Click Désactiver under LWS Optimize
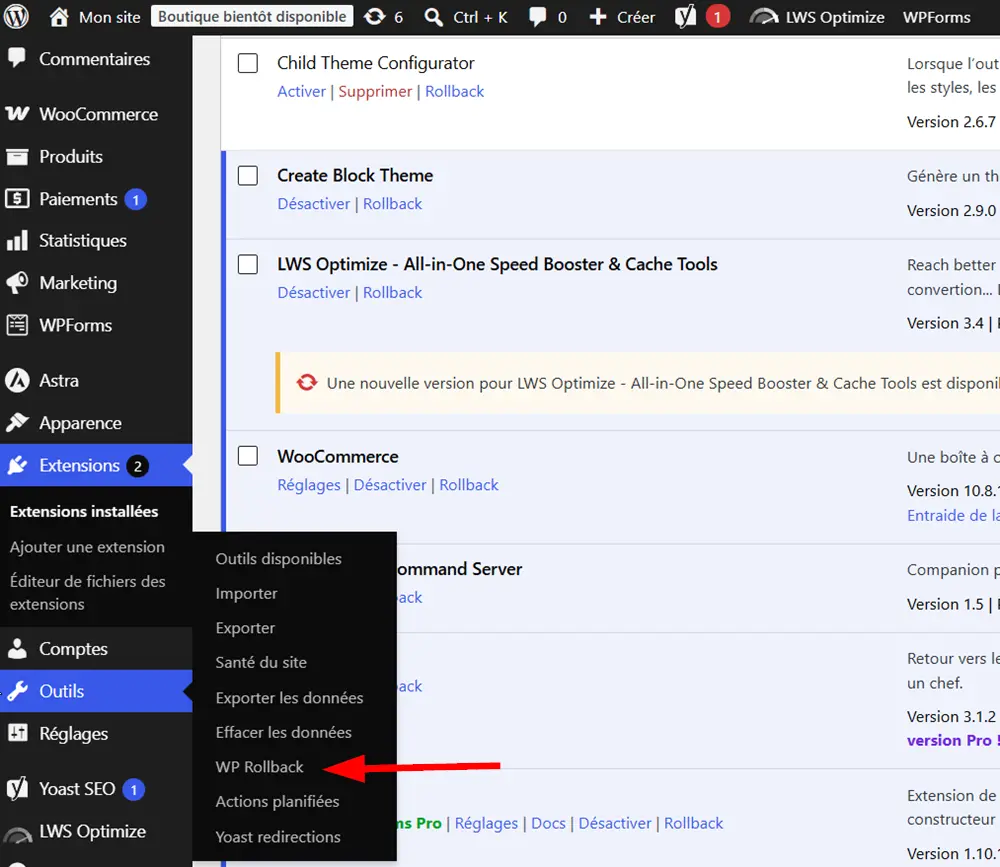Image resolution: width=1000 pixels, height=867 pixels. click(x=314, y=292)
